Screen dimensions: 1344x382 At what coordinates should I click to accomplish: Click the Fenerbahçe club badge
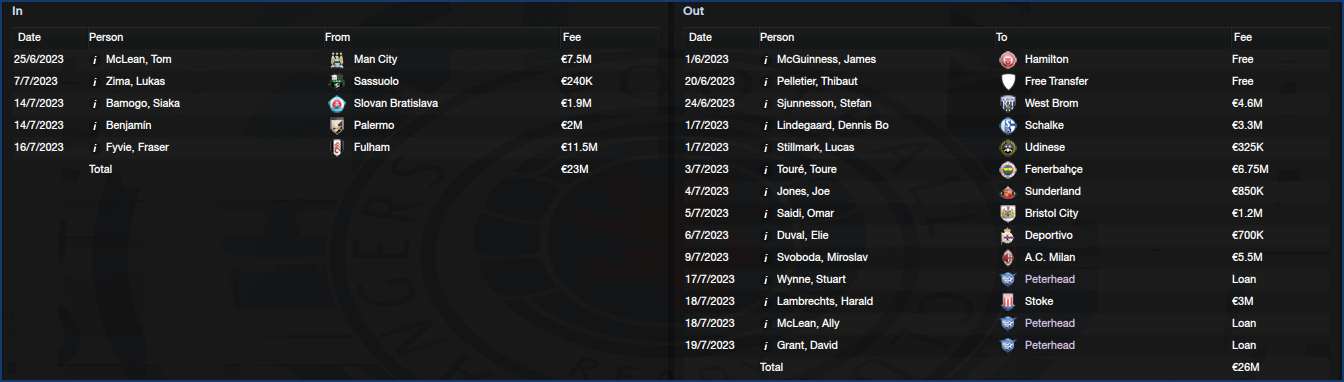pos(1008,169)
